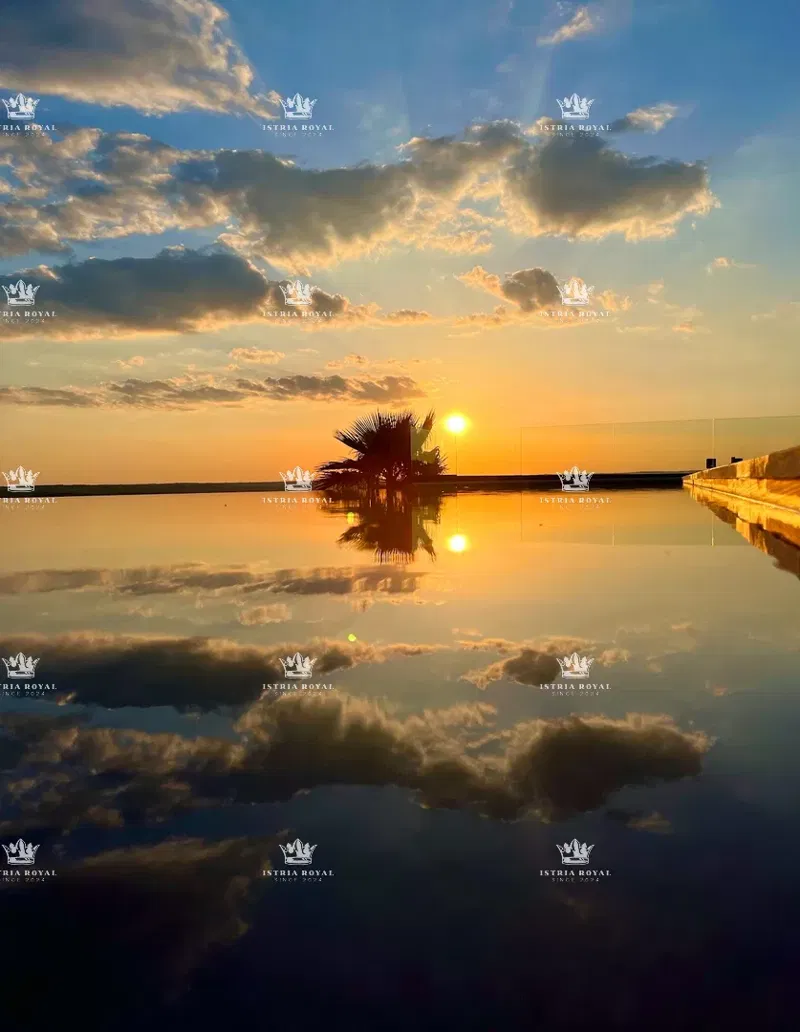Click the sun's reflection in the water
Image resolution: width=800 pixels, height=1032 pixels.
pyautogui.click(x=457, y=543)
